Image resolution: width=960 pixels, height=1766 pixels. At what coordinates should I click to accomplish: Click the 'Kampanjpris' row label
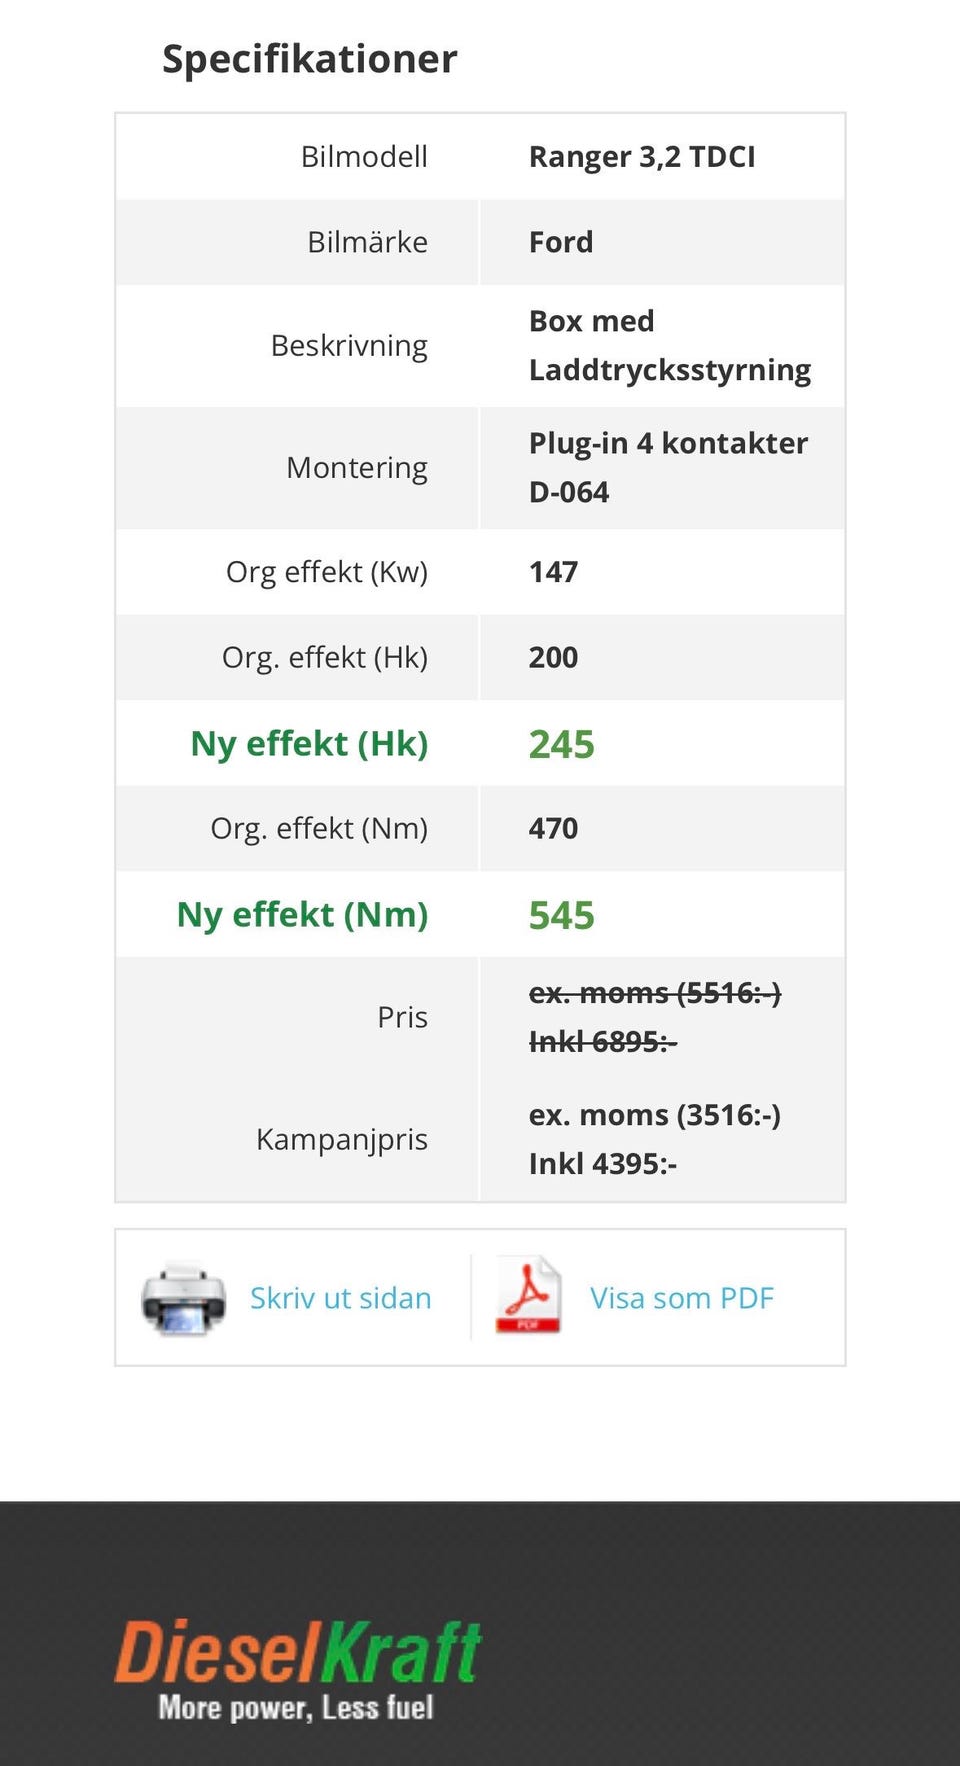pos(342,1139)
